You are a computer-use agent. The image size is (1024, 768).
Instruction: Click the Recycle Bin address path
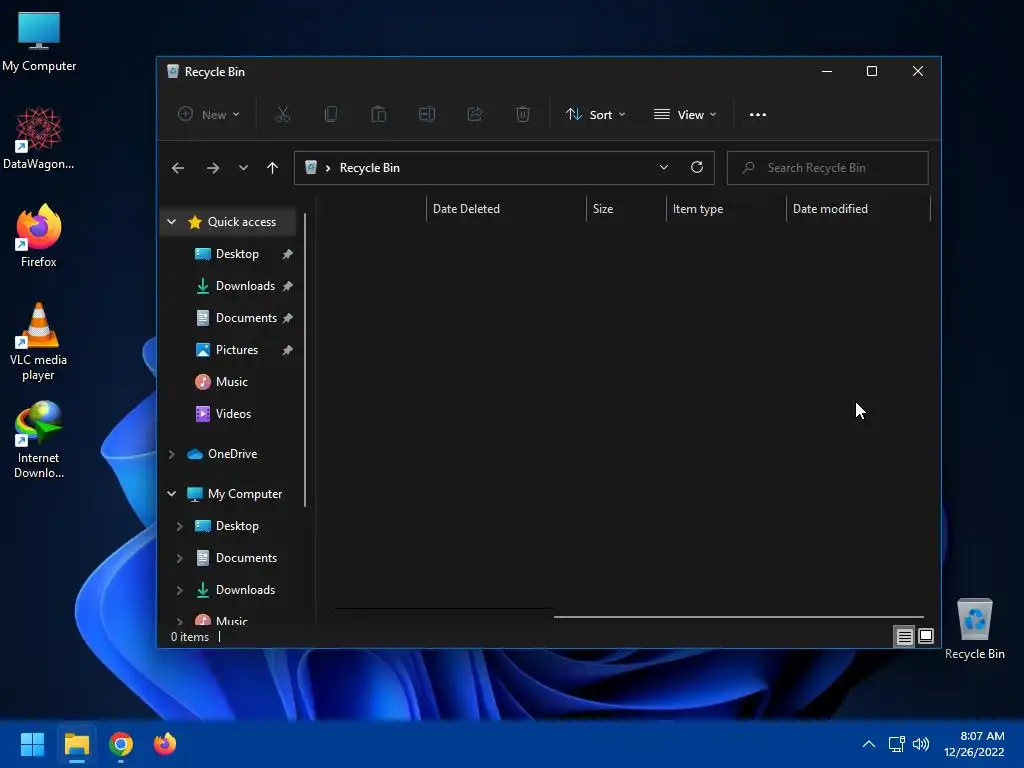click(x=370, y=168)
